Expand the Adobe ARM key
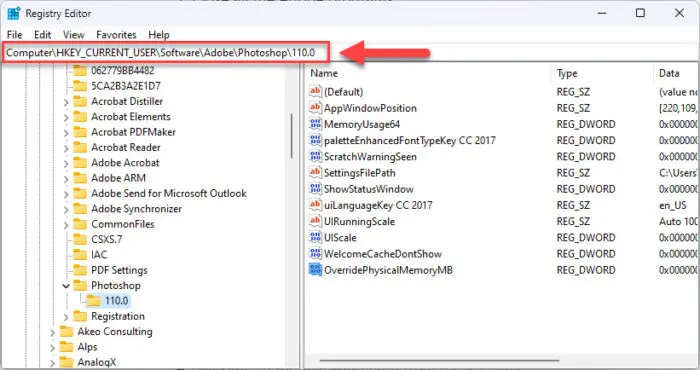 66,179
